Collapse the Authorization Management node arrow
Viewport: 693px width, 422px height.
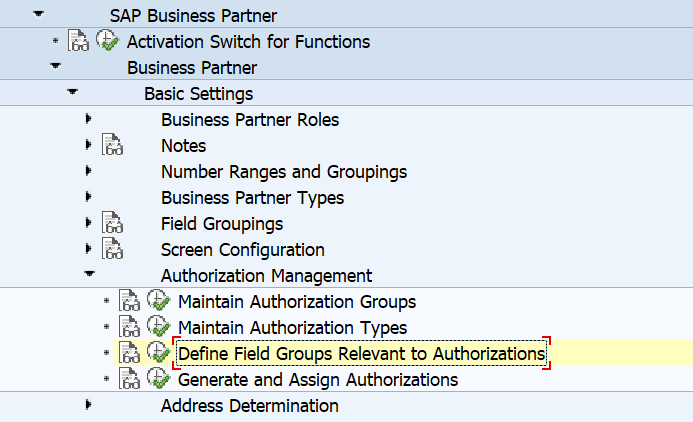[90, 274]
